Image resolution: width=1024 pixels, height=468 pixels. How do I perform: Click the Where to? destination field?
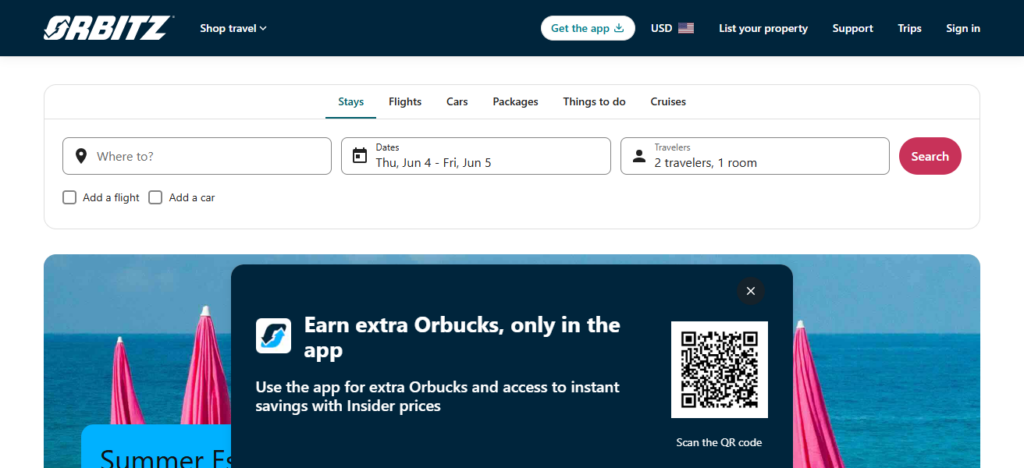[197, 156]
